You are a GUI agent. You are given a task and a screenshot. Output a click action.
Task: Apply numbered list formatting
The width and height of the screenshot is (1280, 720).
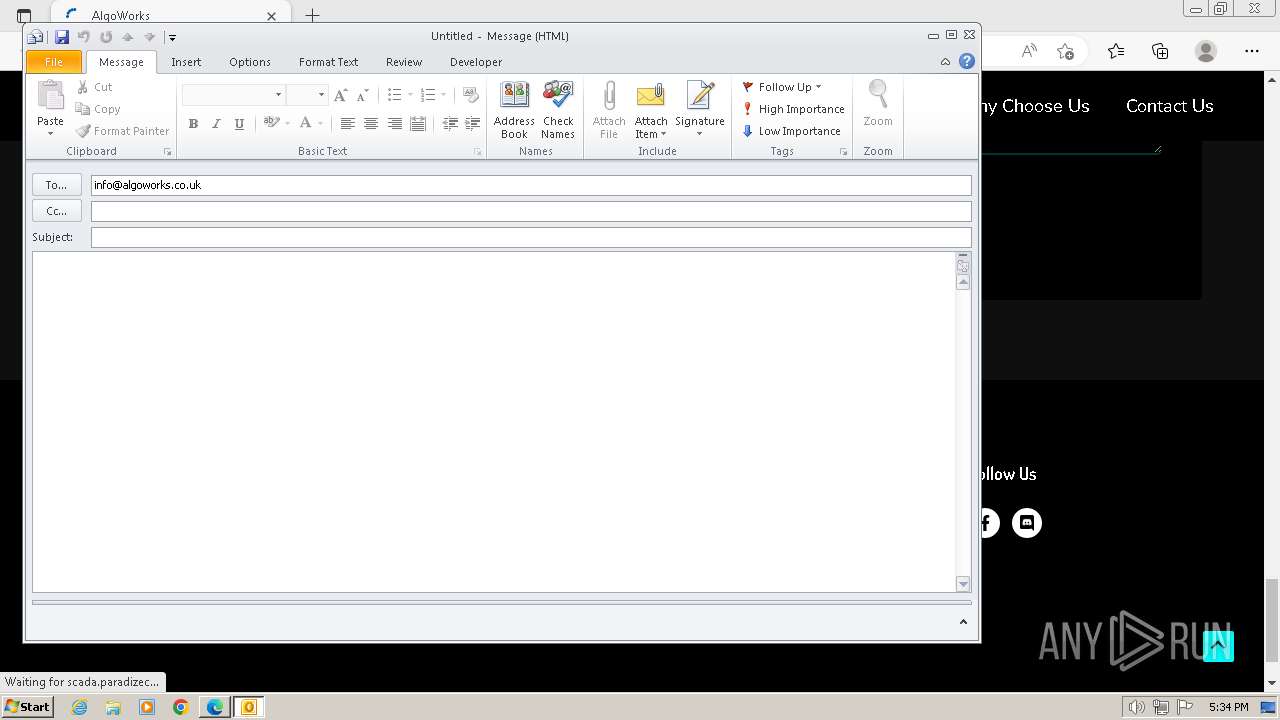tap(428, 95)
